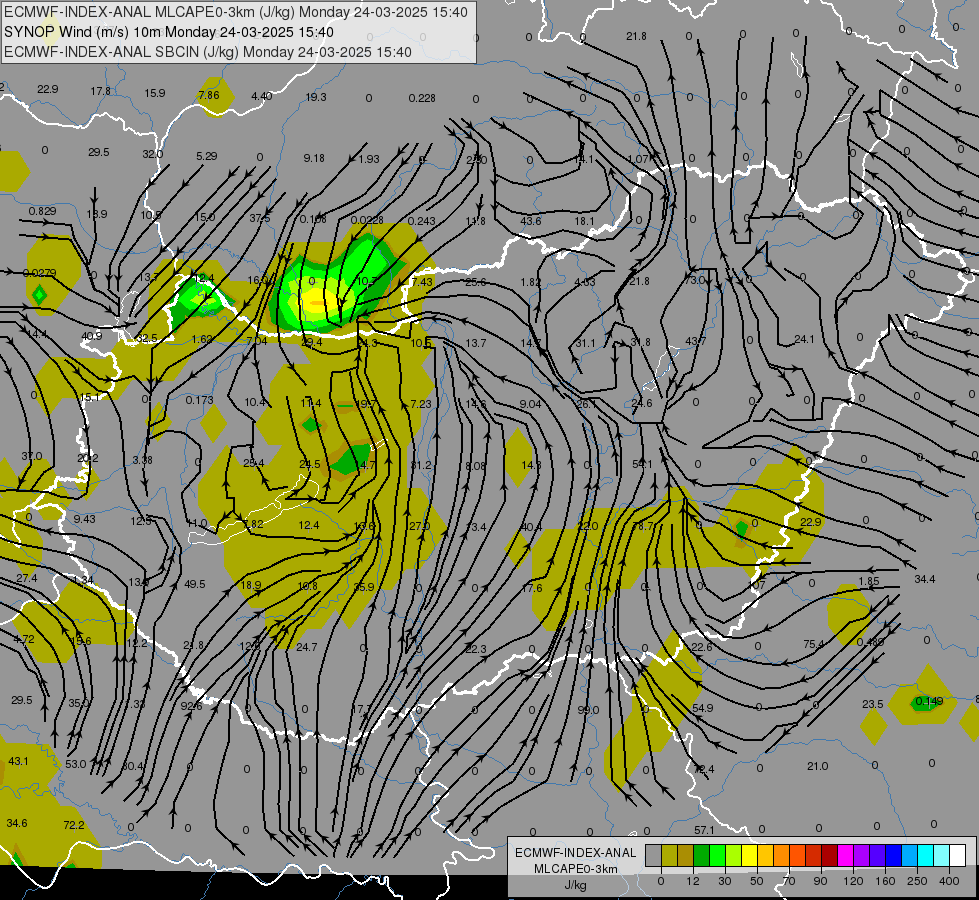
Task: Click the map value 4.72
Action: pos(24,639)
